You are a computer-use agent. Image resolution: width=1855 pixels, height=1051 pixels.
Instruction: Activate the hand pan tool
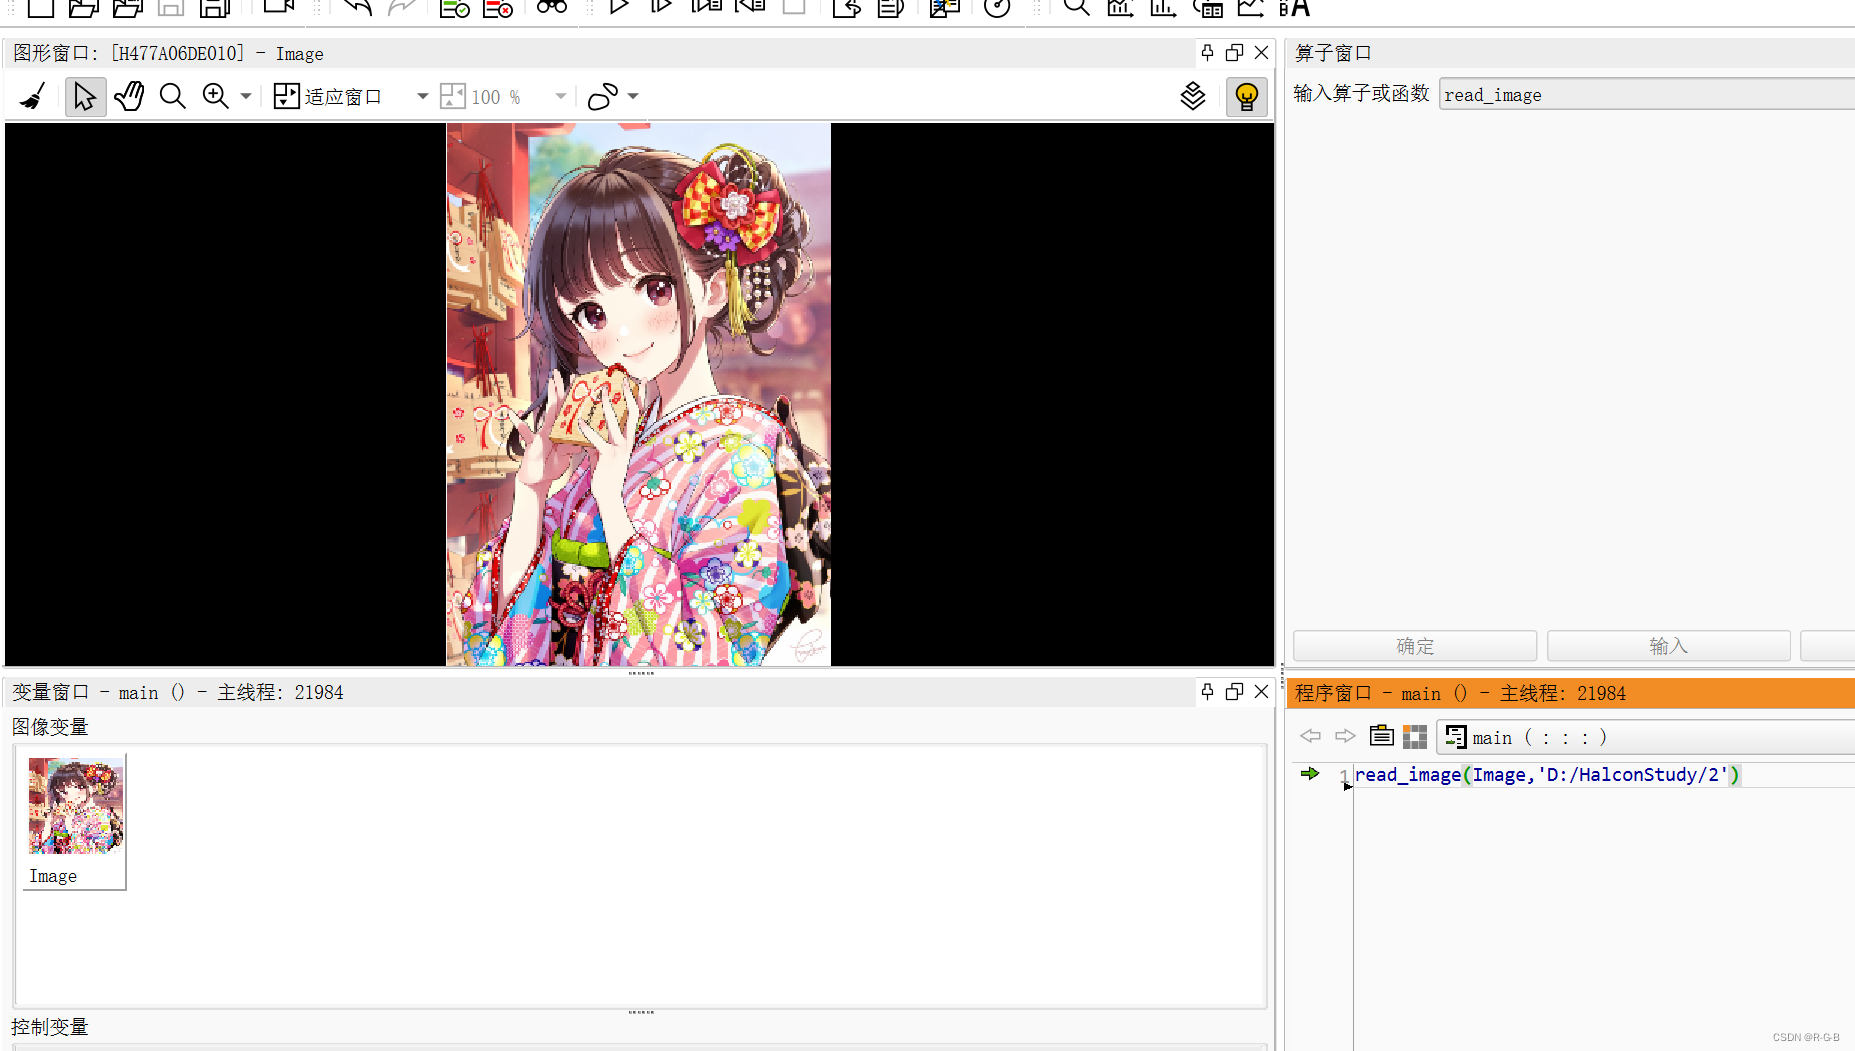point(129,97)
